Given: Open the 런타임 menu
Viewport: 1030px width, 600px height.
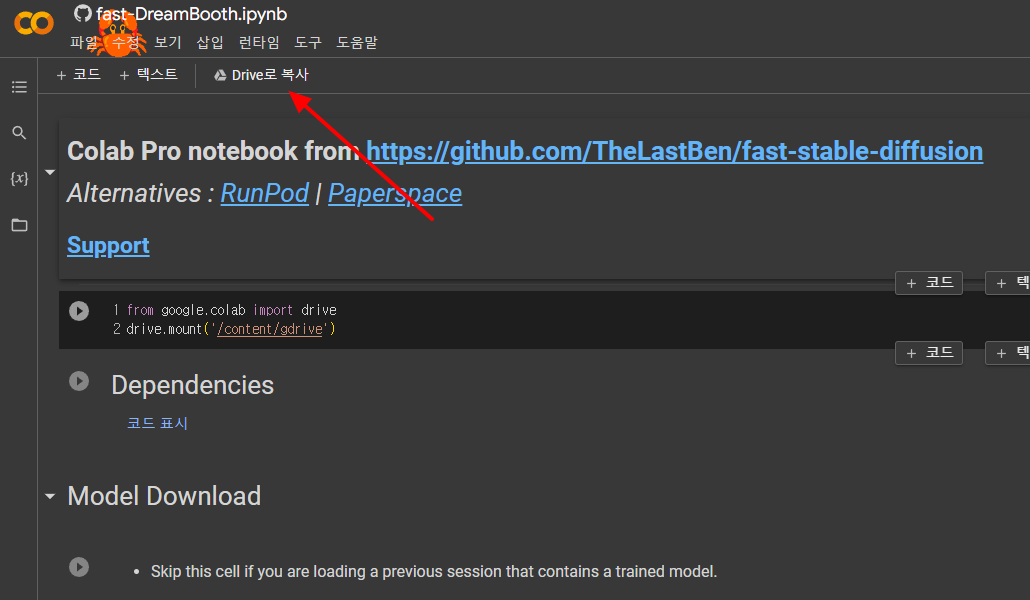Looking at the screenshot, I should 259,43.
